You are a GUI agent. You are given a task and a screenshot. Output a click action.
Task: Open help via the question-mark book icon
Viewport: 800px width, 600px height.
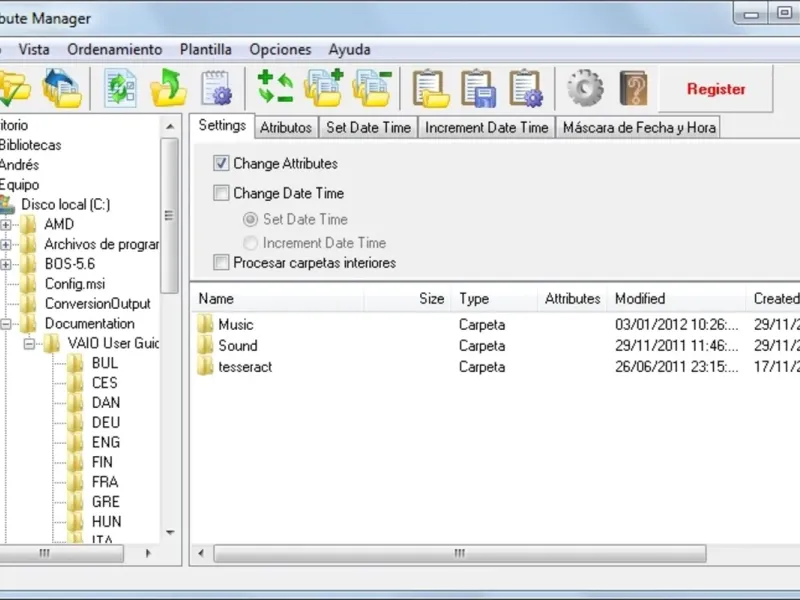(x=634, y=88)
